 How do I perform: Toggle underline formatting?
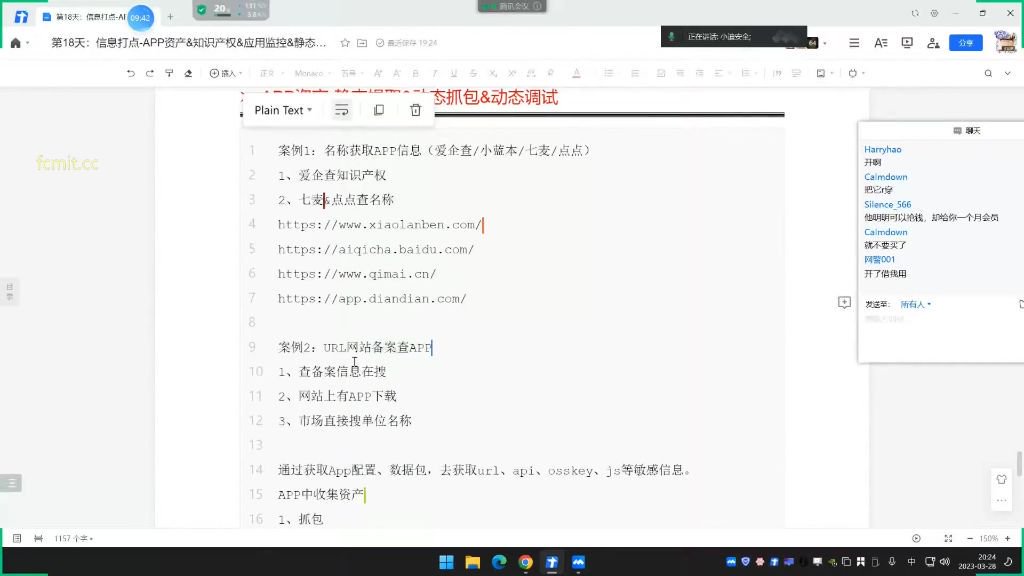[x=454, y=73]
